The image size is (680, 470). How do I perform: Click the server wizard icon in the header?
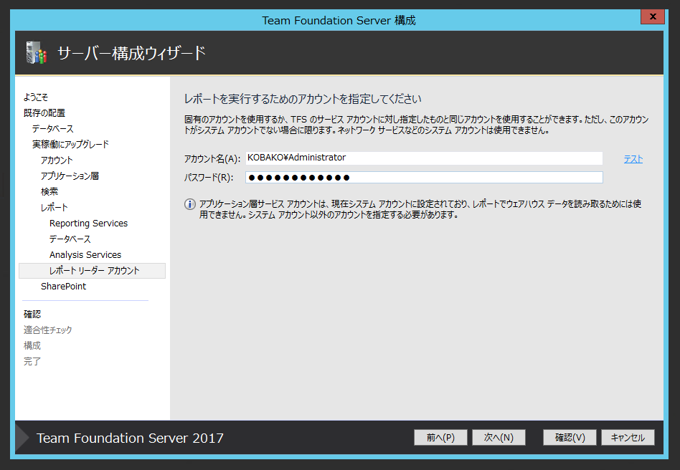point(36,53)
